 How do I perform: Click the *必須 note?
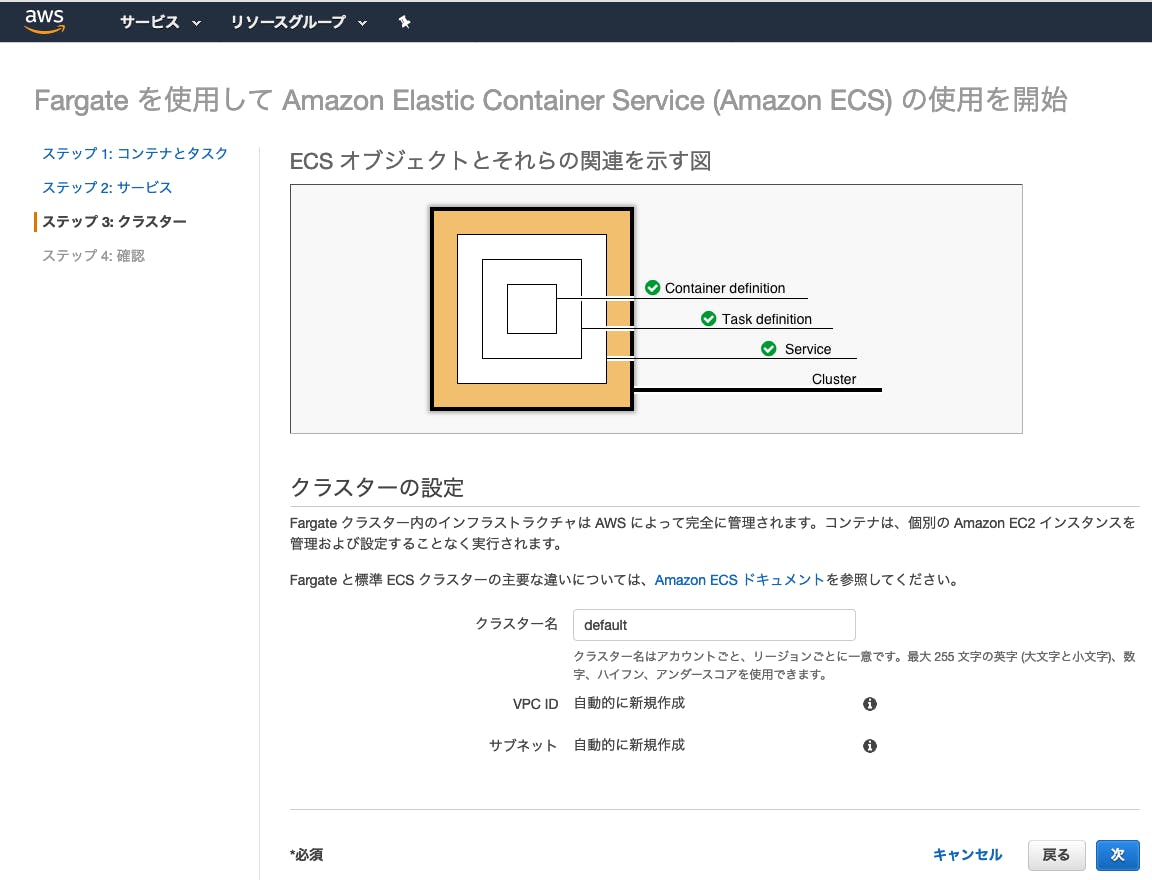[306, 854]
